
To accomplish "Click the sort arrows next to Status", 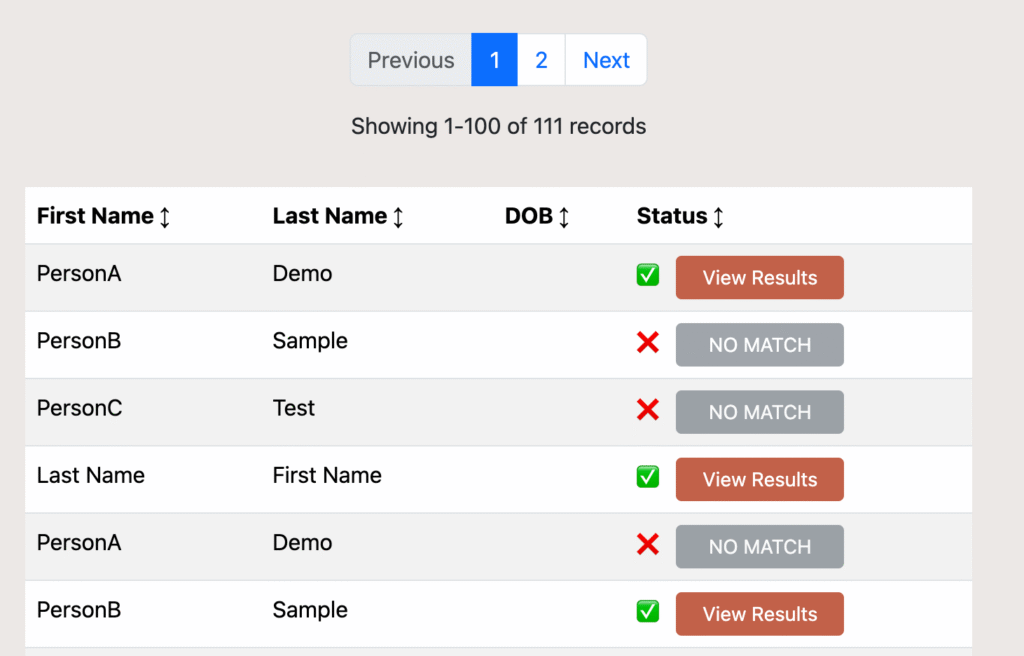I will 718,216.
